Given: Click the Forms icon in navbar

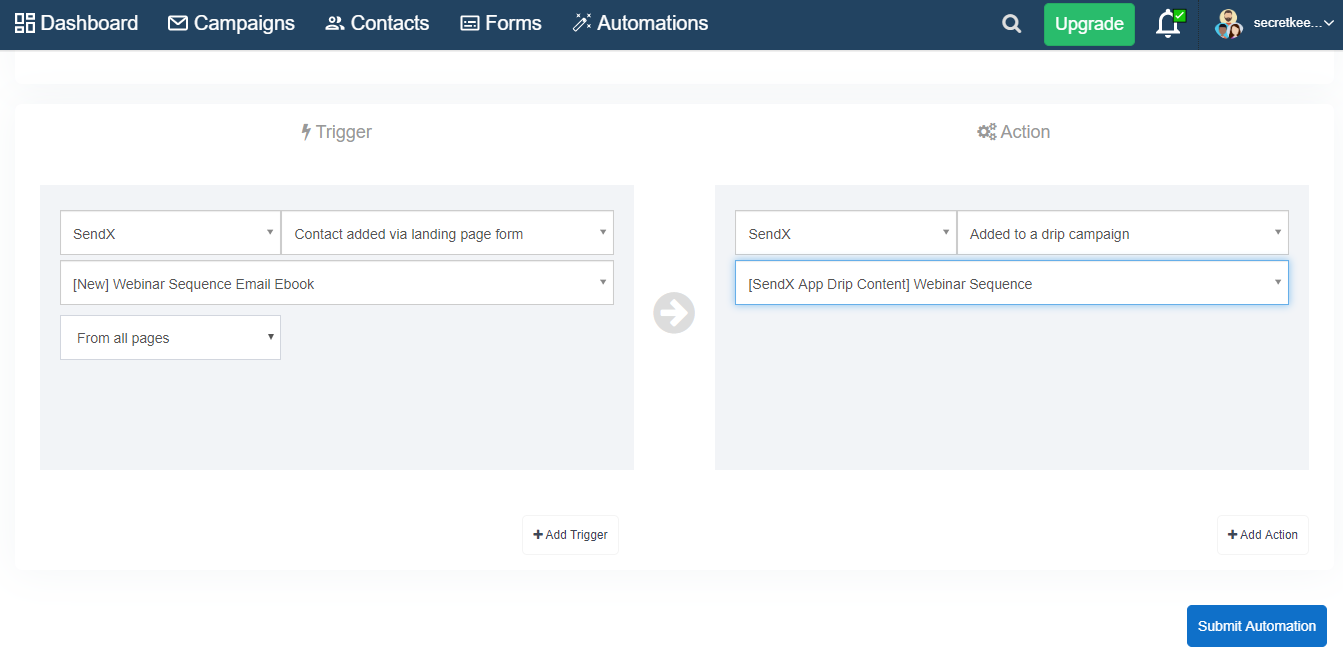Looking at the screenshot, I should pos(470,23).
